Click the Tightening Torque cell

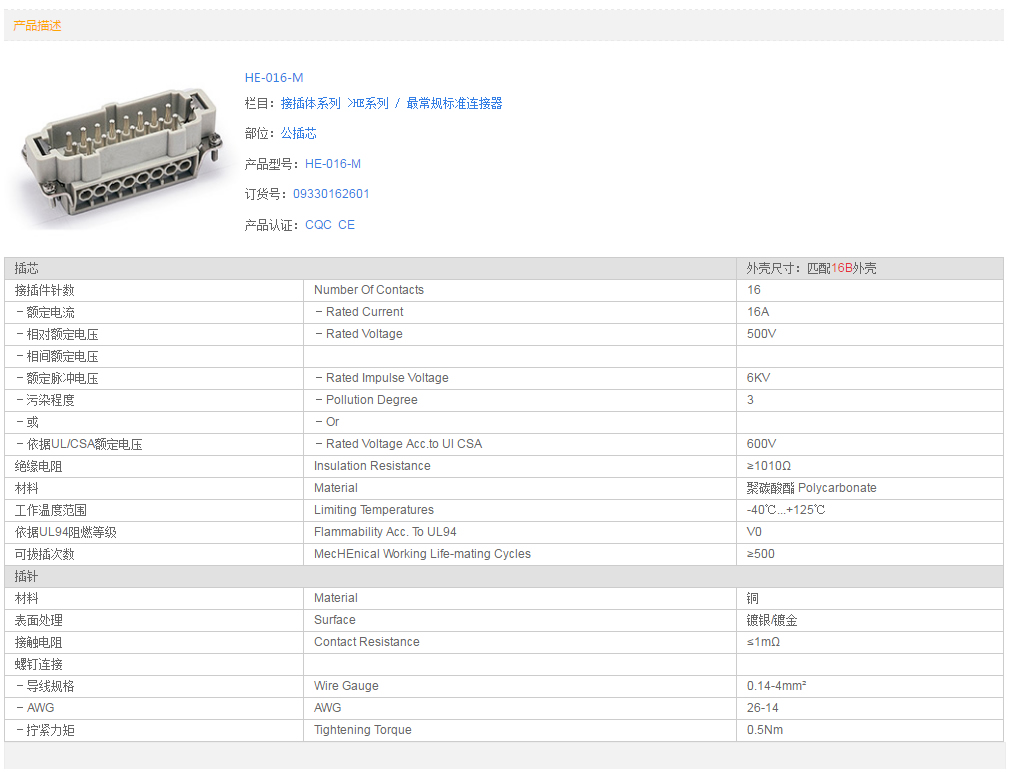pyautogui.click(x=362, y=730)
